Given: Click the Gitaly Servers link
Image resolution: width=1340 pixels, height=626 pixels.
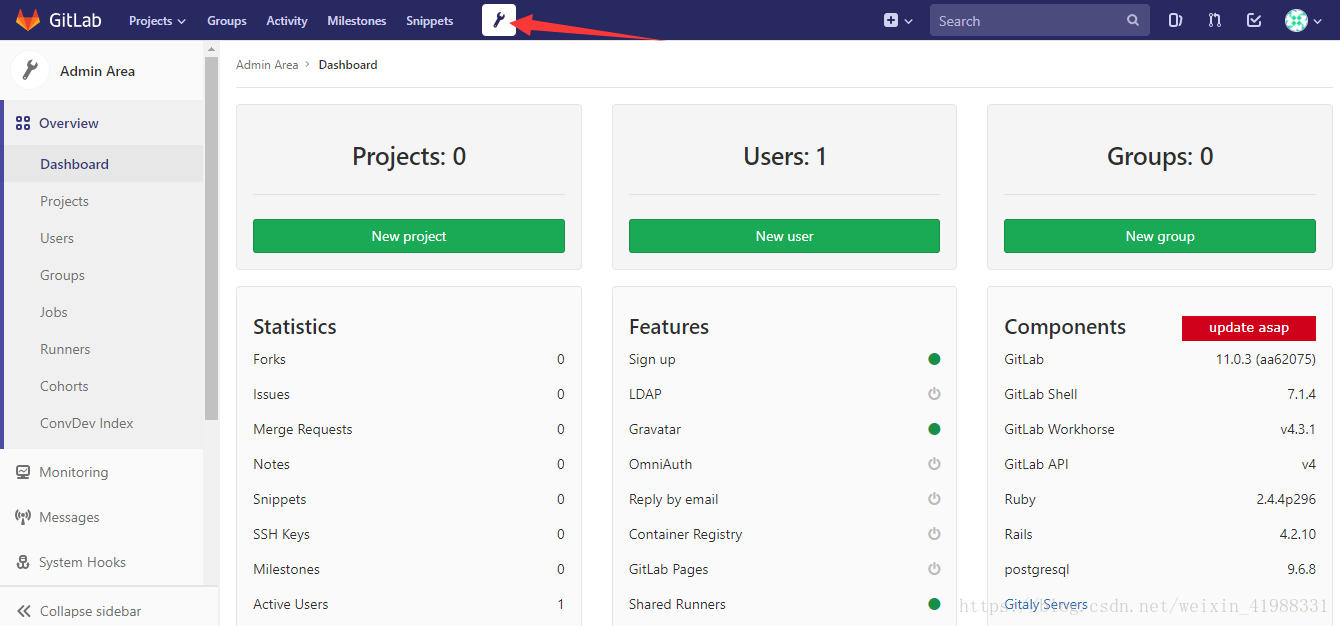Looking at the screenshot, I should [1046, 604].
